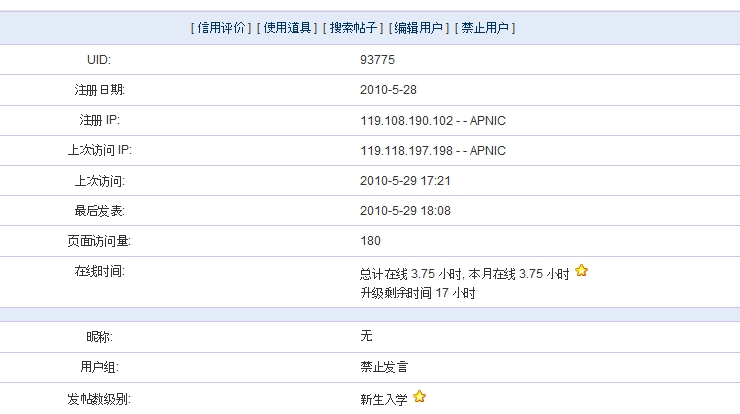Image resolution: width=740 pixels, height=414 pixels.
Task: Open 编辑用户 to edit user
Action: pos(419,28)
